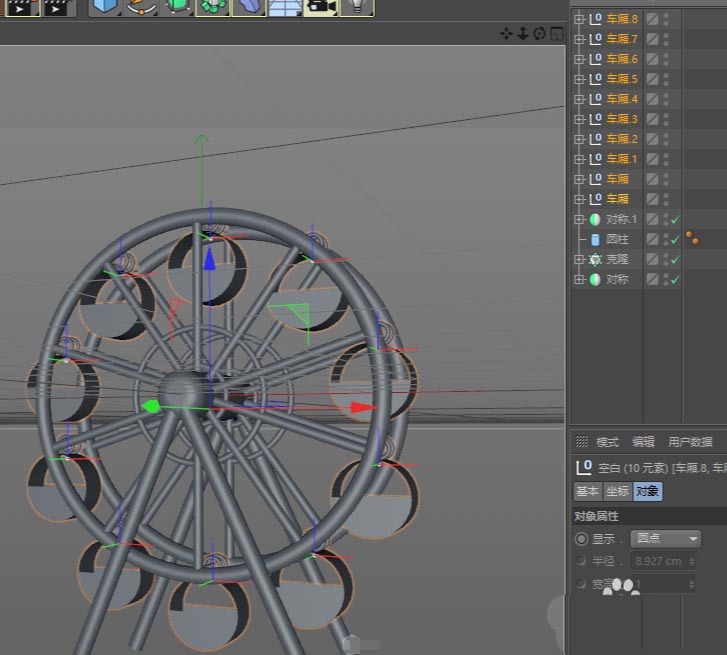Select the Camera object icon in toolbar
The width and height of the screenshot is (727, 655).
click(x=321, y=6)
